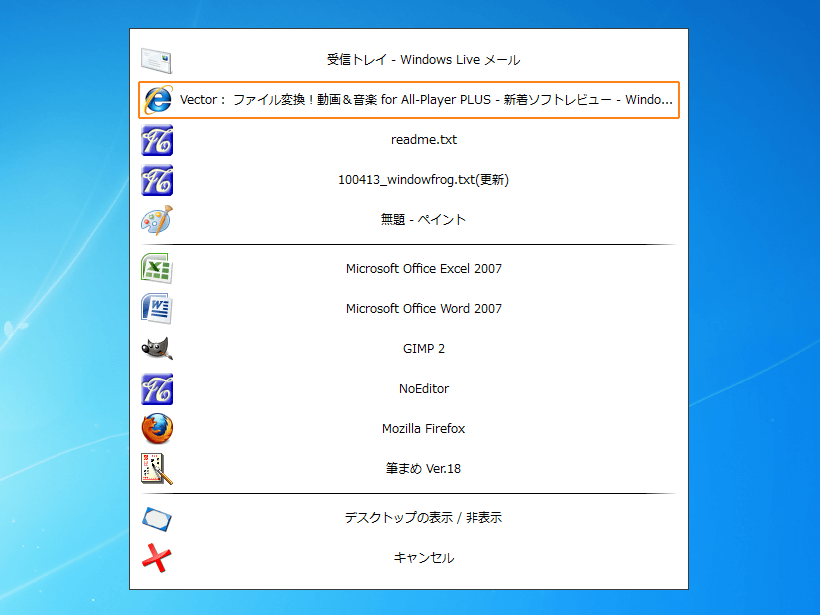Launch Microsoft Office Word 2007
This screenshot has width=820, height=615.
click(x=409, y=309)
